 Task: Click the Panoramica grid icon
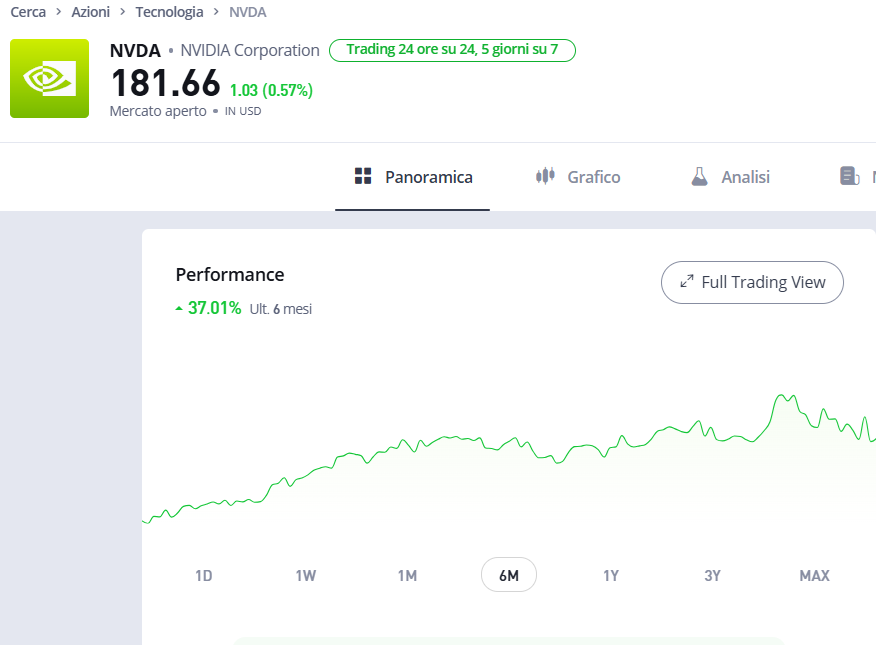(363, 176)
